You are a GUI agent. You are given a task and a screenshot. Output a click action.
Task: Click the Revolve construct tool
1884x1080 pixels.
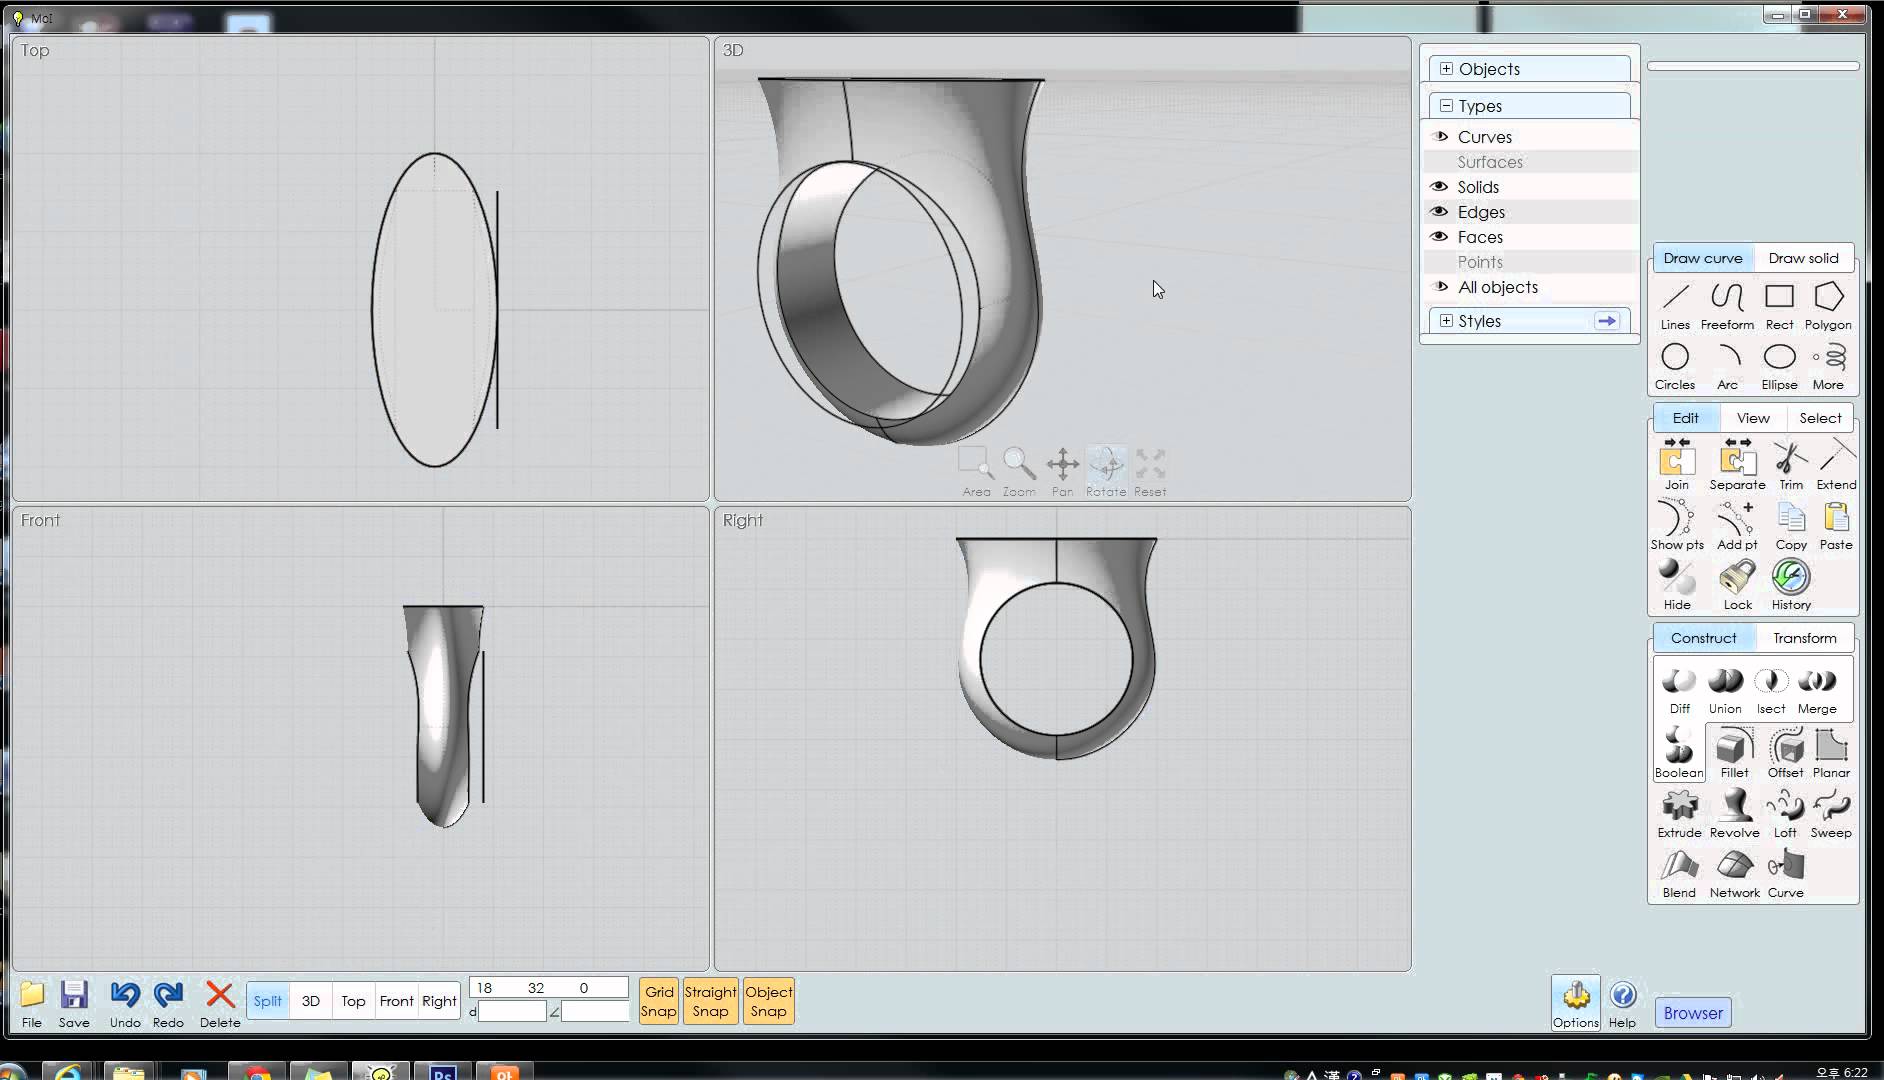click(x=1734, y=814)
